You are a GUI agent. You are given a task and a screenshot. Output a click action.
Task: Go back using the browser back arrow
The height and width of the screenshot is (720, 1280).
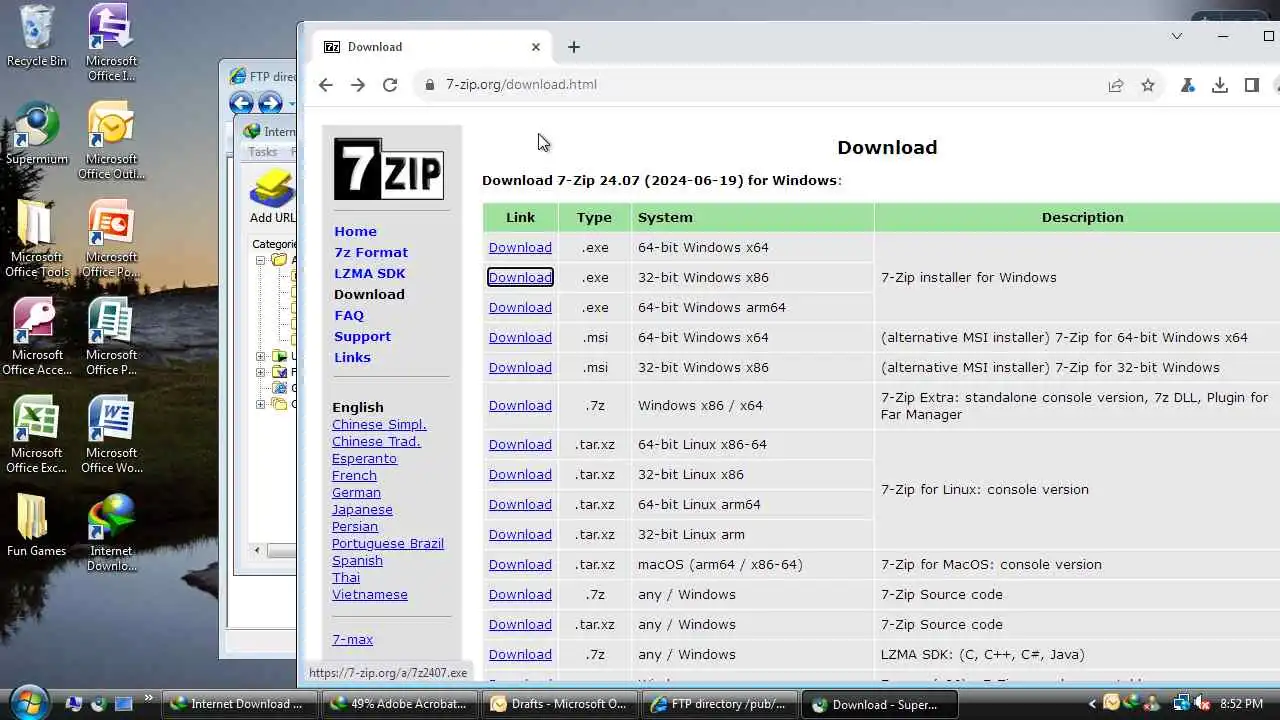pyautogui.click(x=326, y=85)
